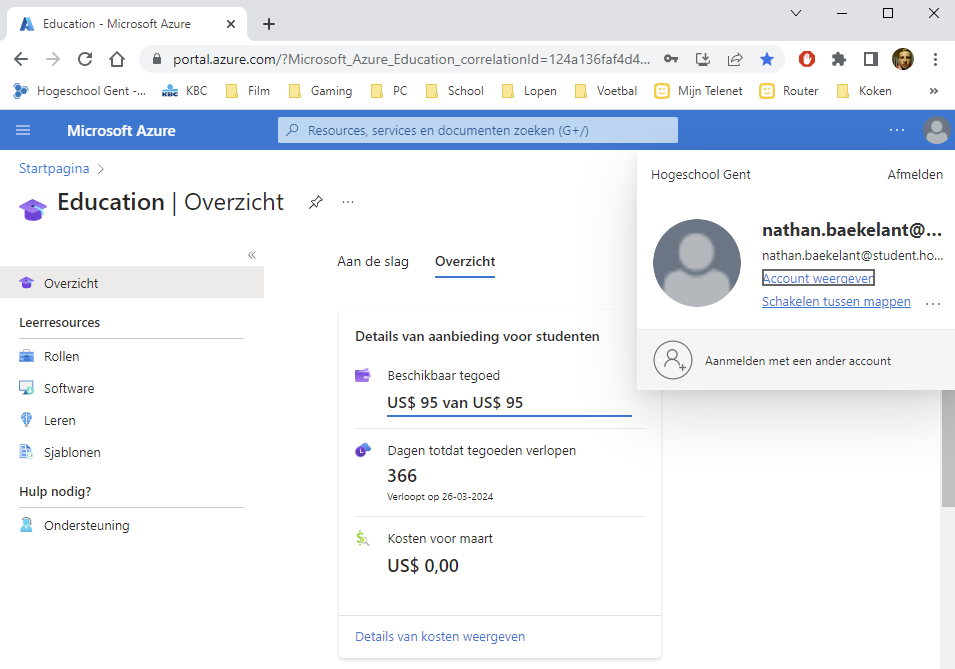Collapse the Education side menu
Viewport: 955px width, 669px height.
tap(252, 255)
